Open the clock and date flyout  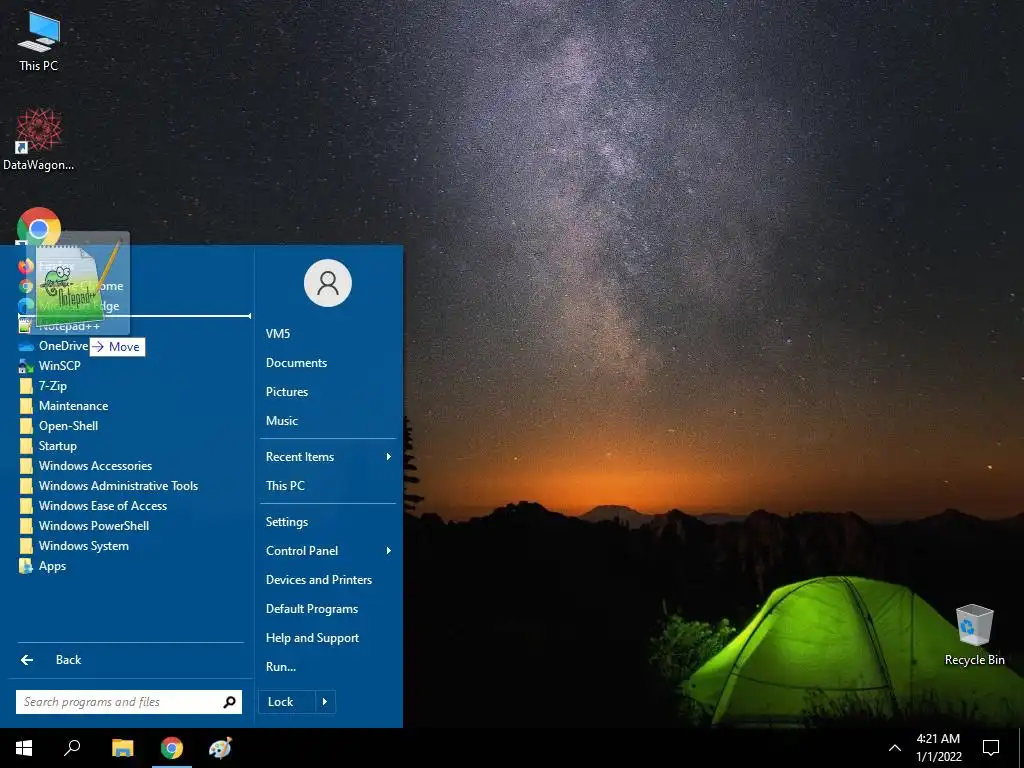click(938, 748)
